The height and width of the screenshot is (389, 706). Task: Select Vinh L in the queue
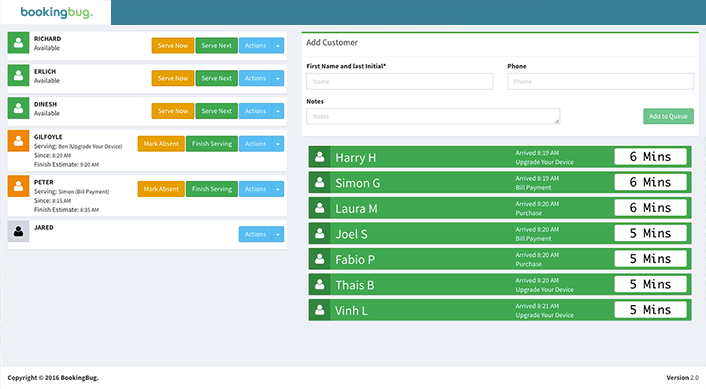[500, 310]
